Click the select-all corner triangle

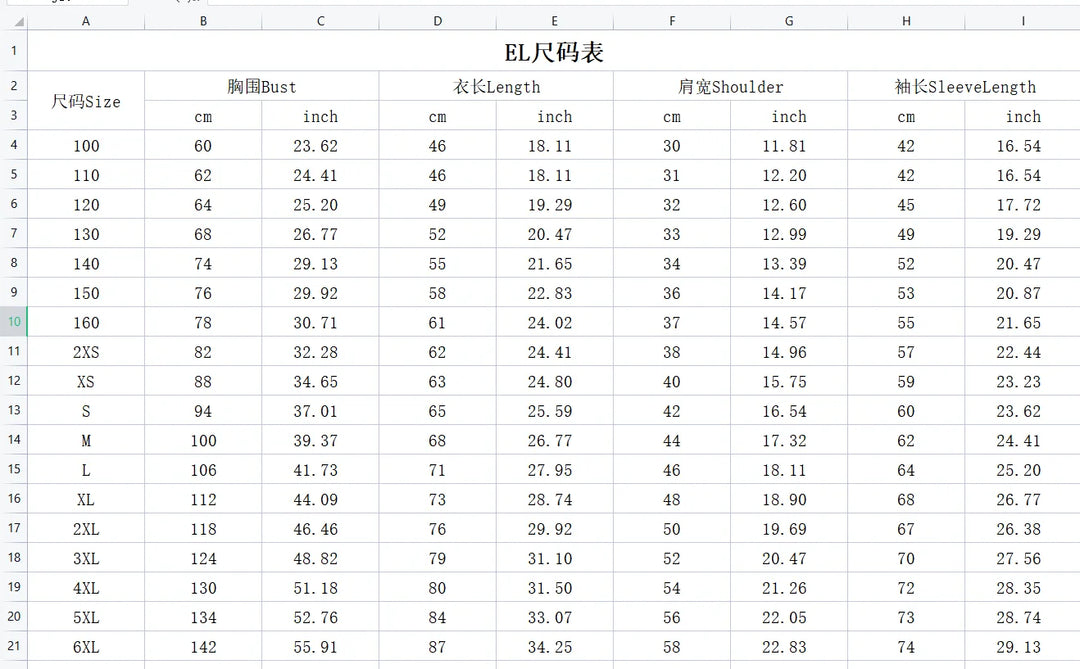point(14,21)
